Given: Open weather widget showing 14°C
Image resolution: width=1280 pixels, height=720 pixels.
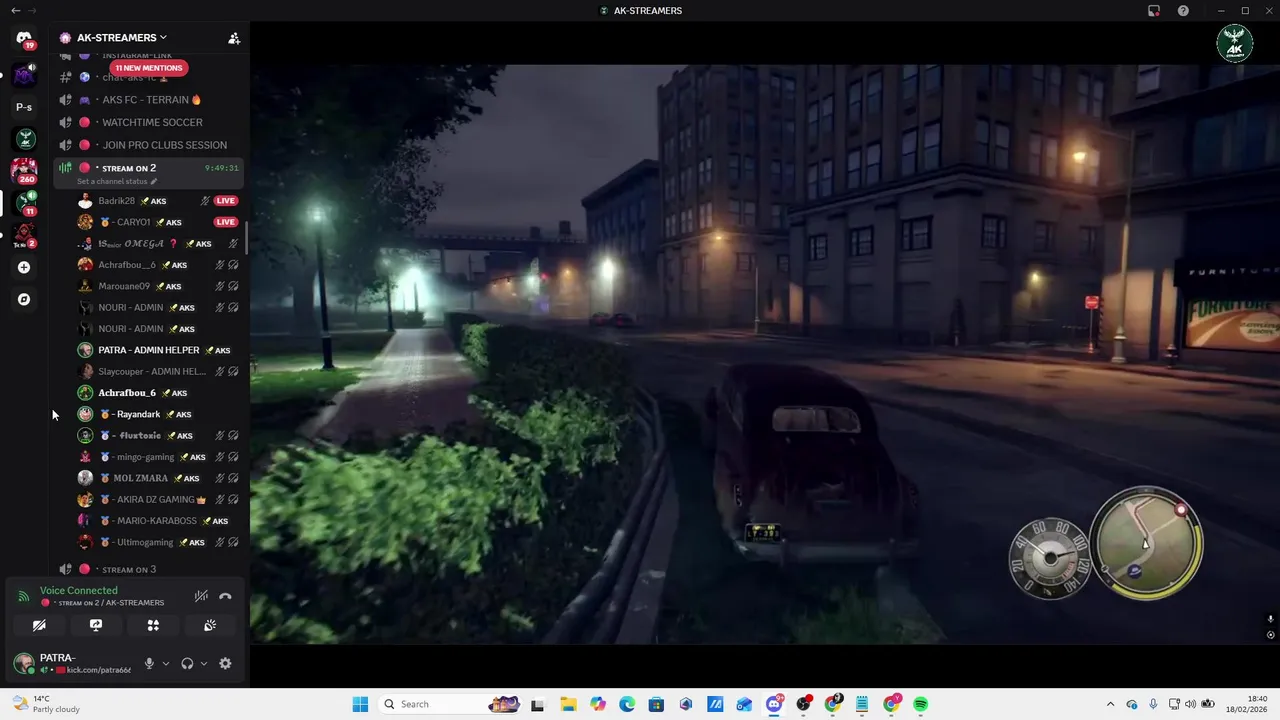Looking at the screenshot, I should [x=44, y=704].
